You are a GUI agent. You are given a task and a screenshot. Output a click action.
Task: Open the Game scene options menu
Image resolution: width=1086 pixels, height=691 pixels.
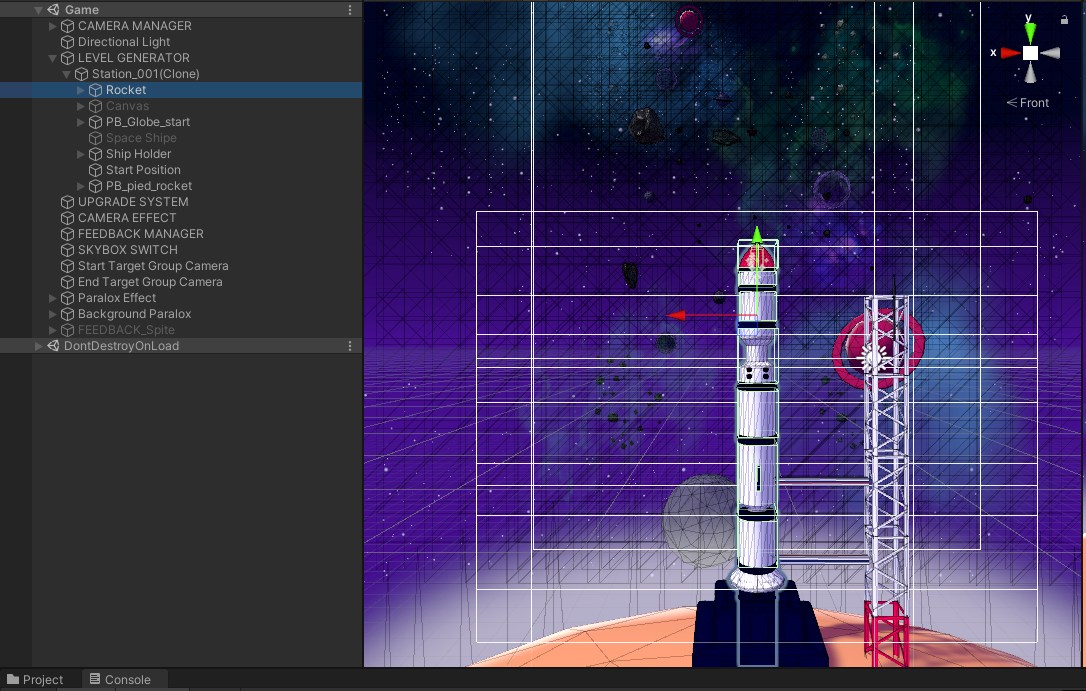[x=350, y=10]
